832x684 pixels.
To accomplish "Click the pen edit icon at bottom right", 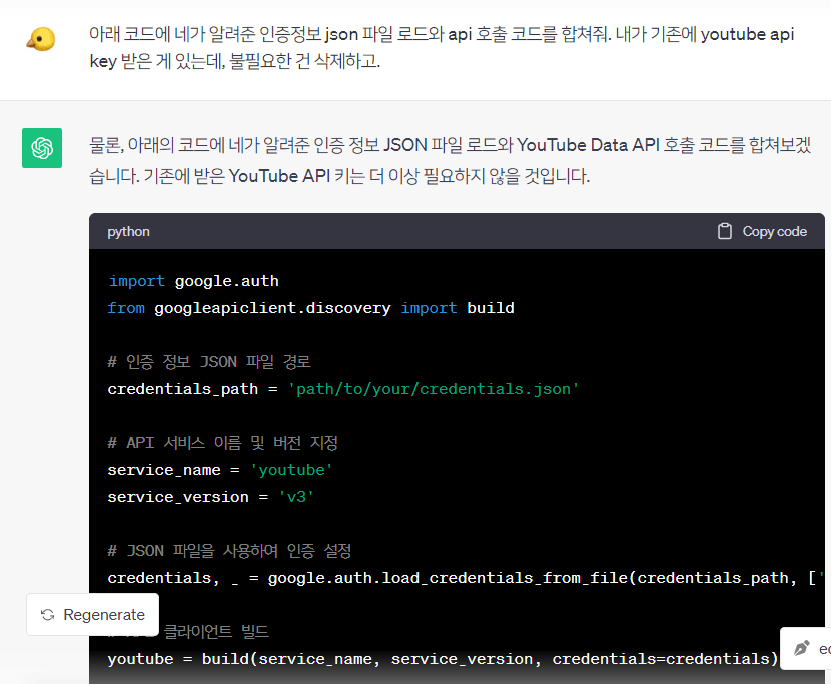I will click(x=801, y=648).
